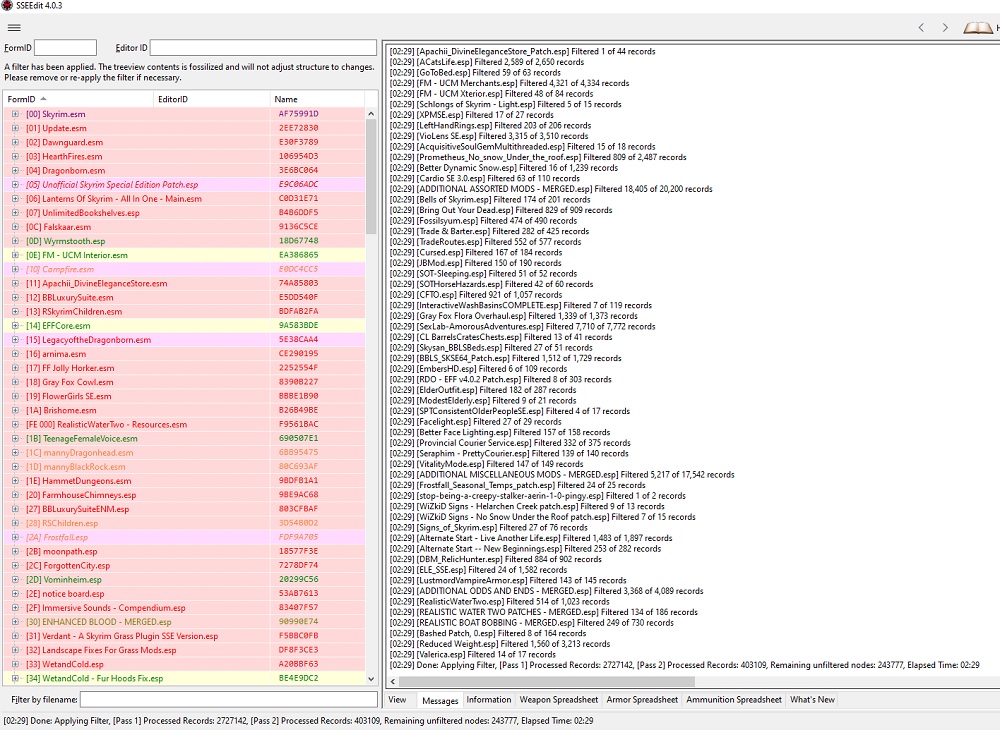Select RealisticWaterTwo - Resources.esm row
This screenshot has width=1000, height=730.
click(184, 424)
